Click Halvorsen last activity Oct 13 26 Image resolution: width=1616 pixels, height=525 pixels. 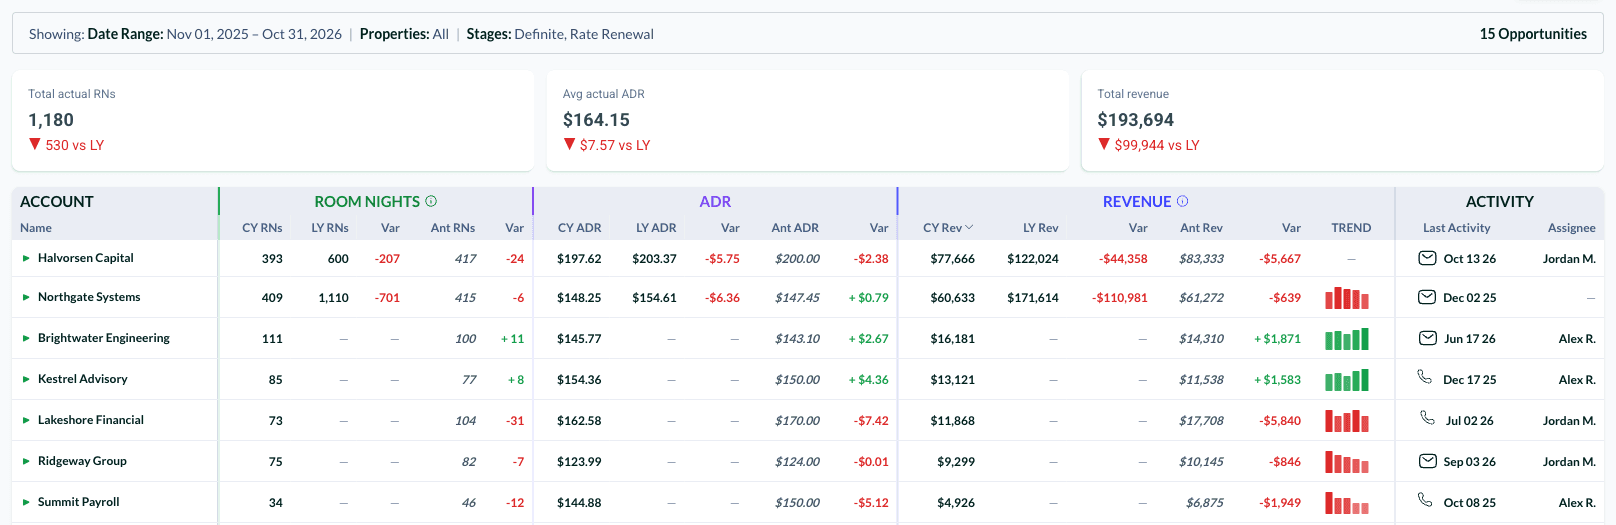click(x=1470, y=259)
